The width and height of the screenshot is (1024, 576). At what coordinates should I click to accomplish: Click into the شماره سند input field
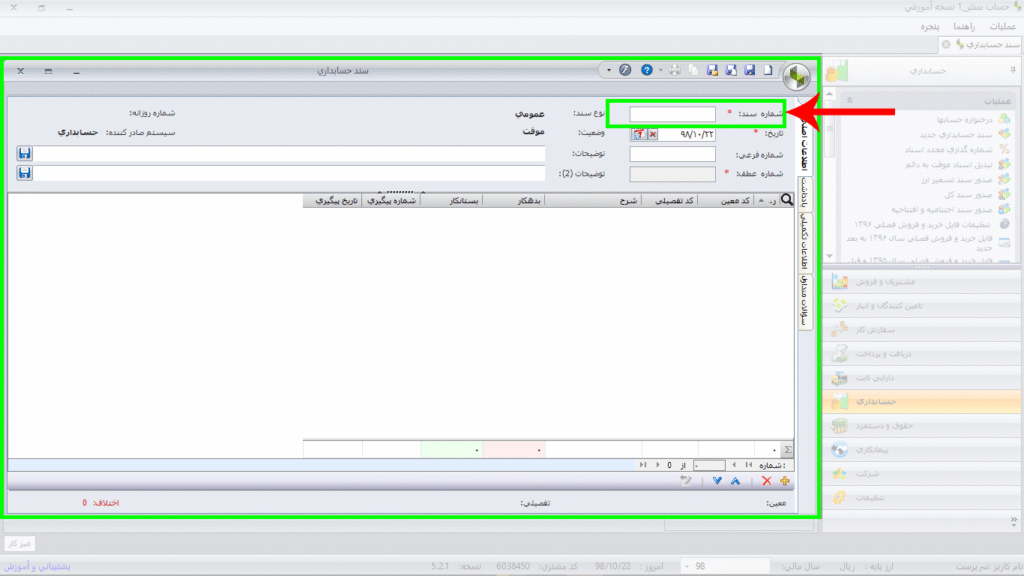click(672, 114)
